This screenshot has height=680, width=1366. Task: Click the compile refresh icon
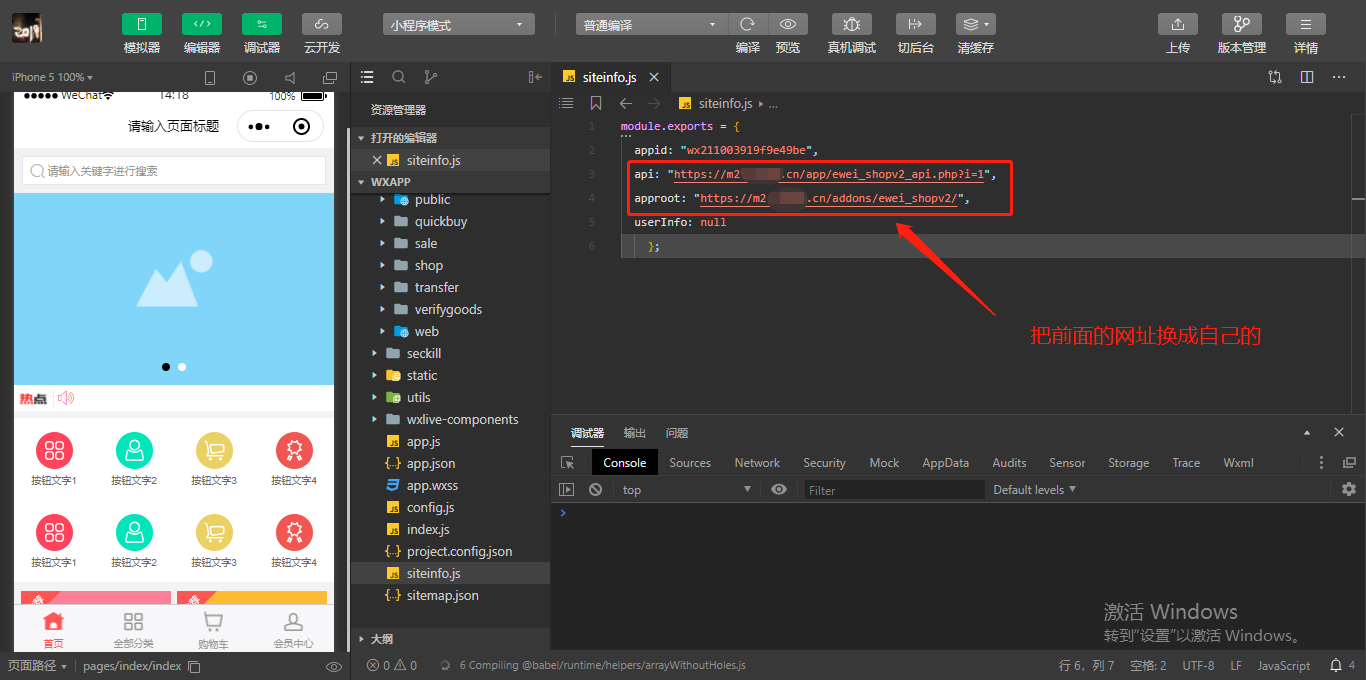click(x=747, y=24)
